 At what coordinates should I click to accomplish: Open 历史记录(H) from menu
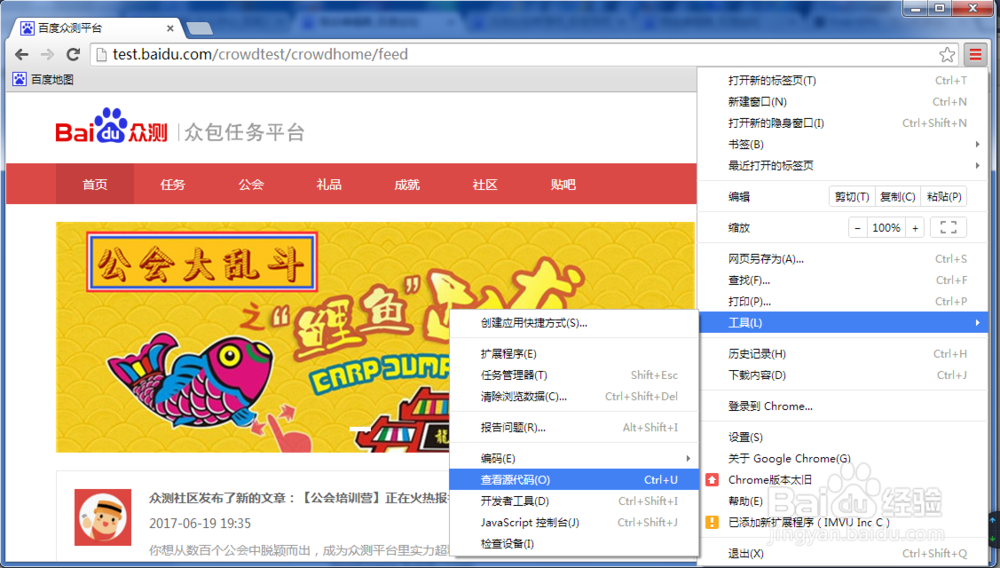coord(843,354)
